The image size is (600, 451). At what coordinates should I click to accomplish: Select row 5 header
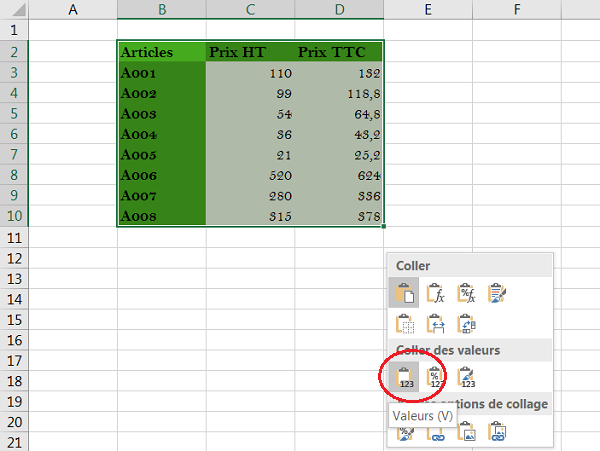14,113
